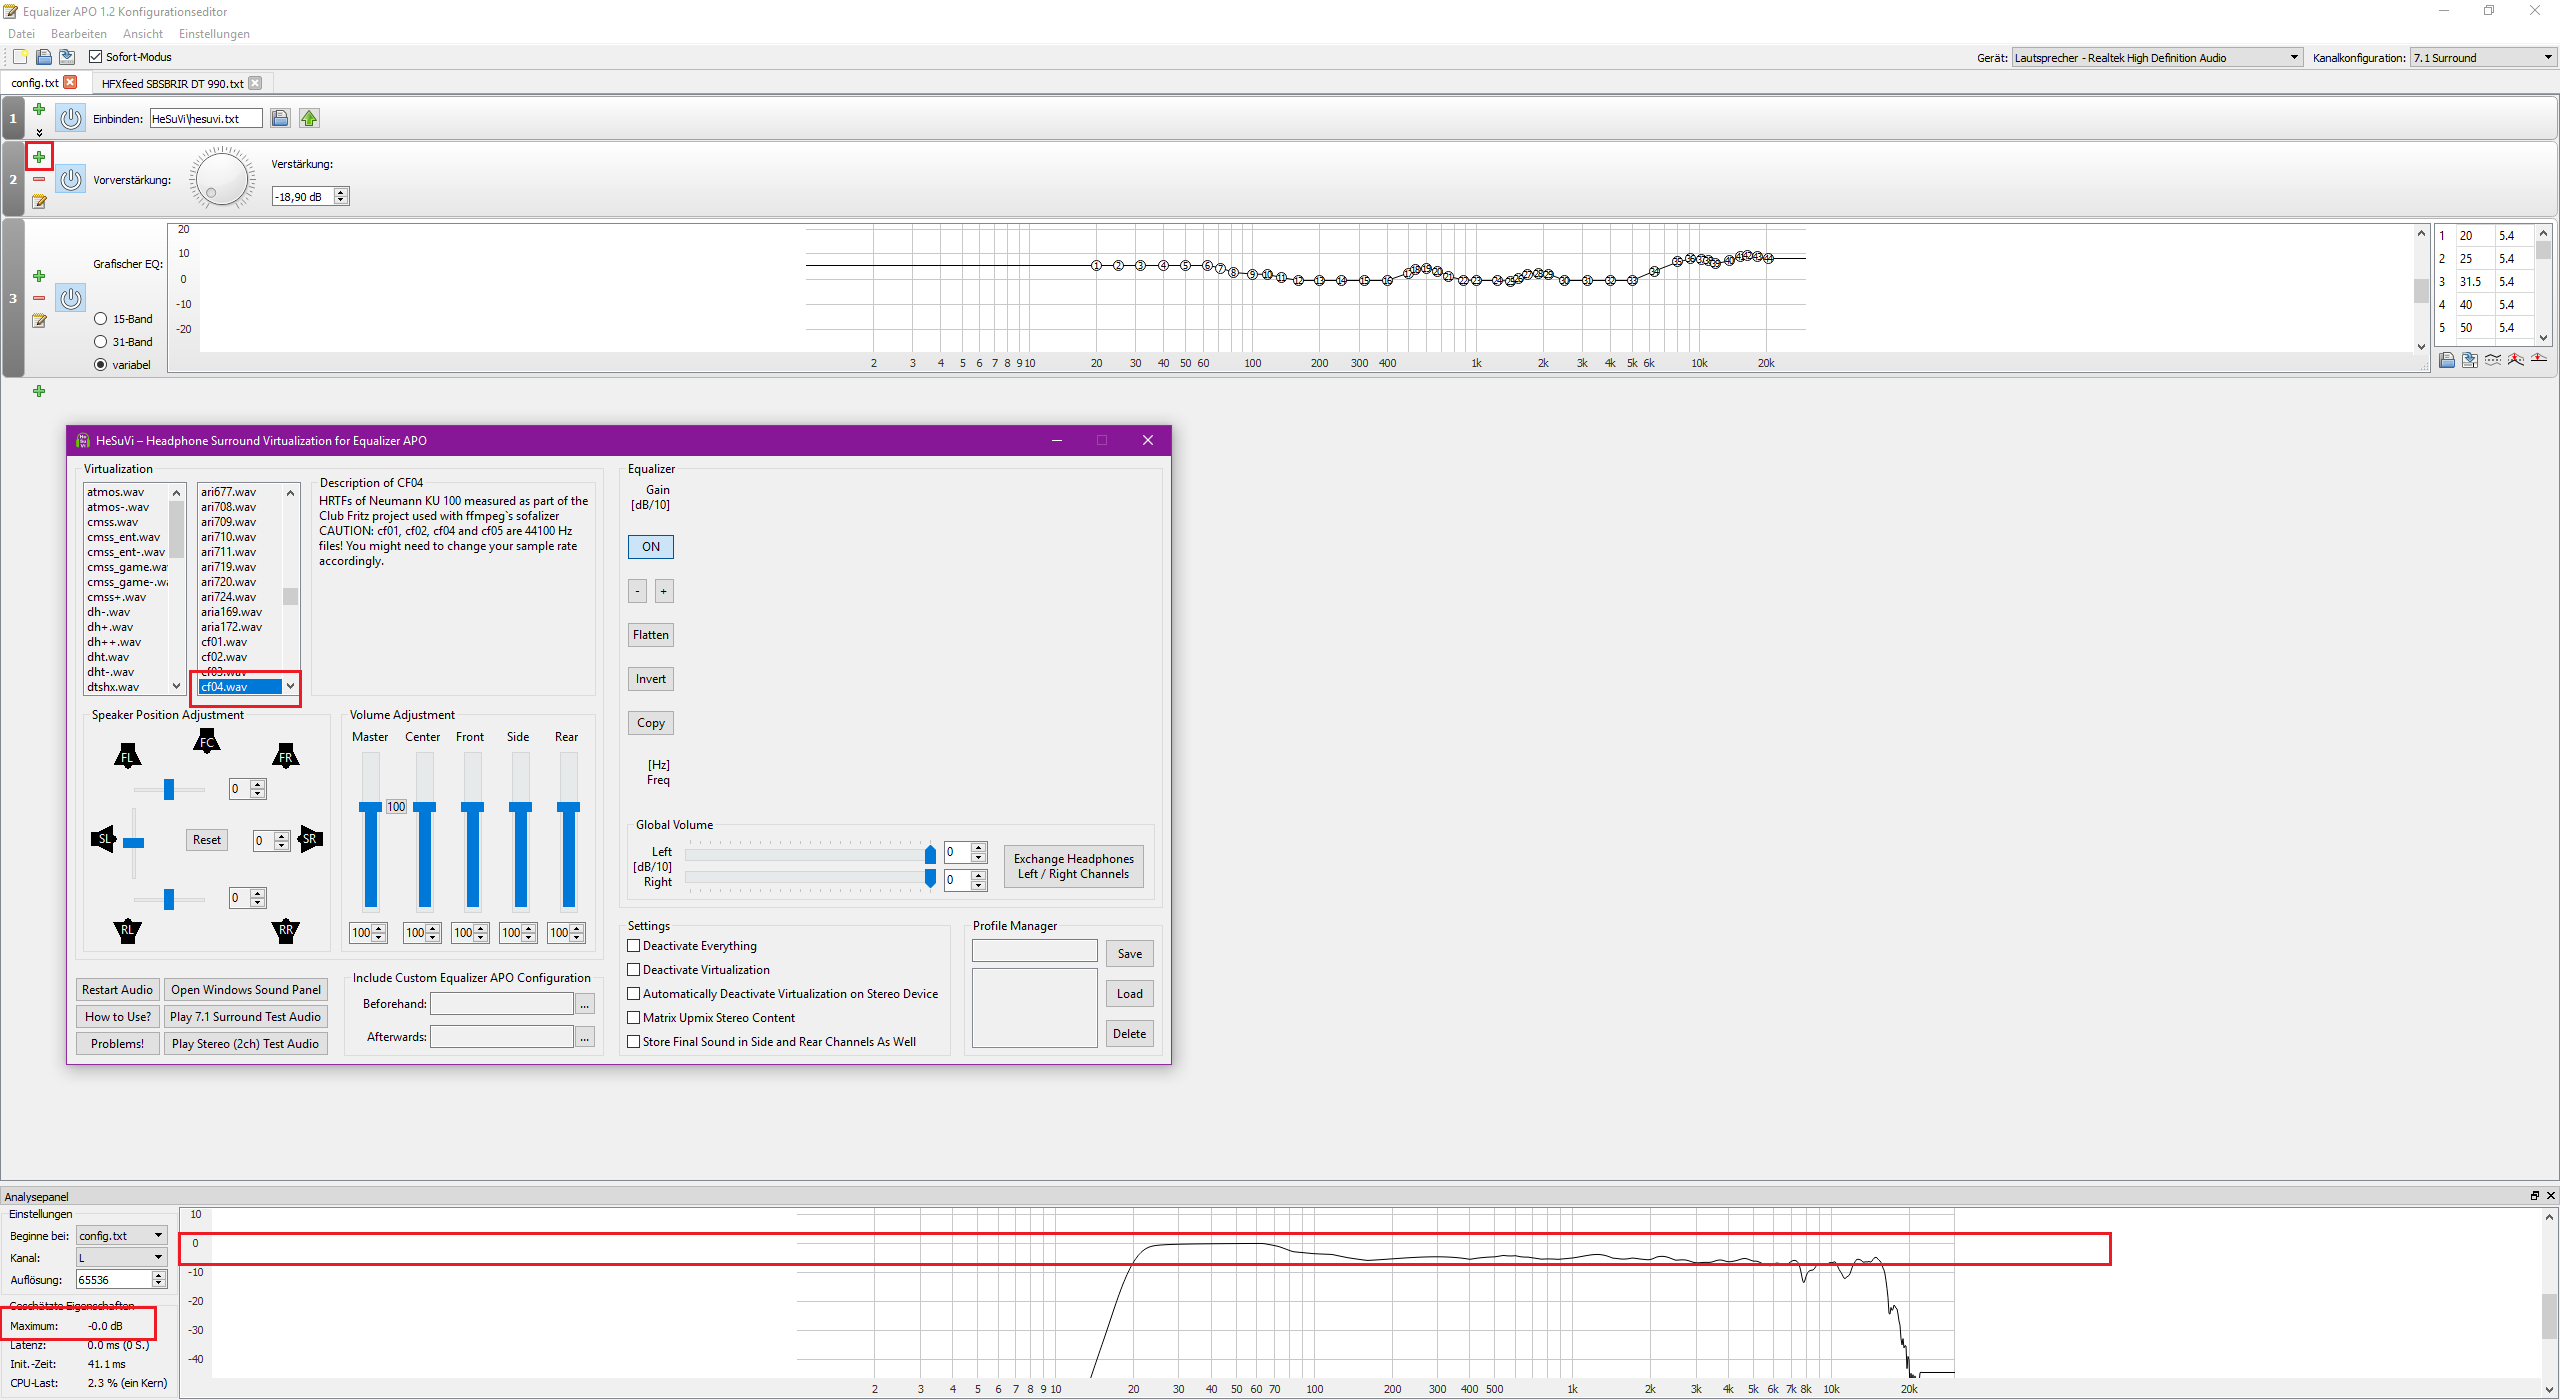Screen dimensions: 2560x1400
Task: Toggle power button for Vorverstärkung filter
Action: tap(70, 180)
